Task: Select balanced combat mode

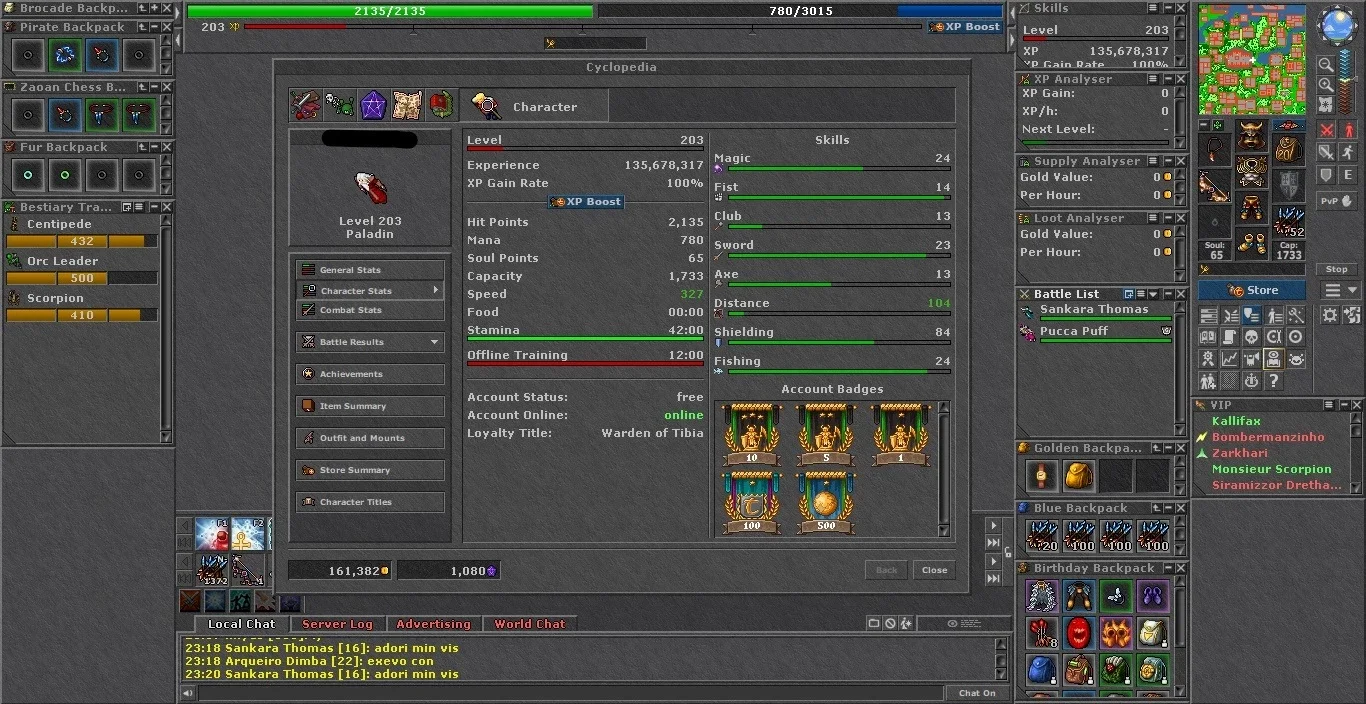Action: (x=1326, y=152)
